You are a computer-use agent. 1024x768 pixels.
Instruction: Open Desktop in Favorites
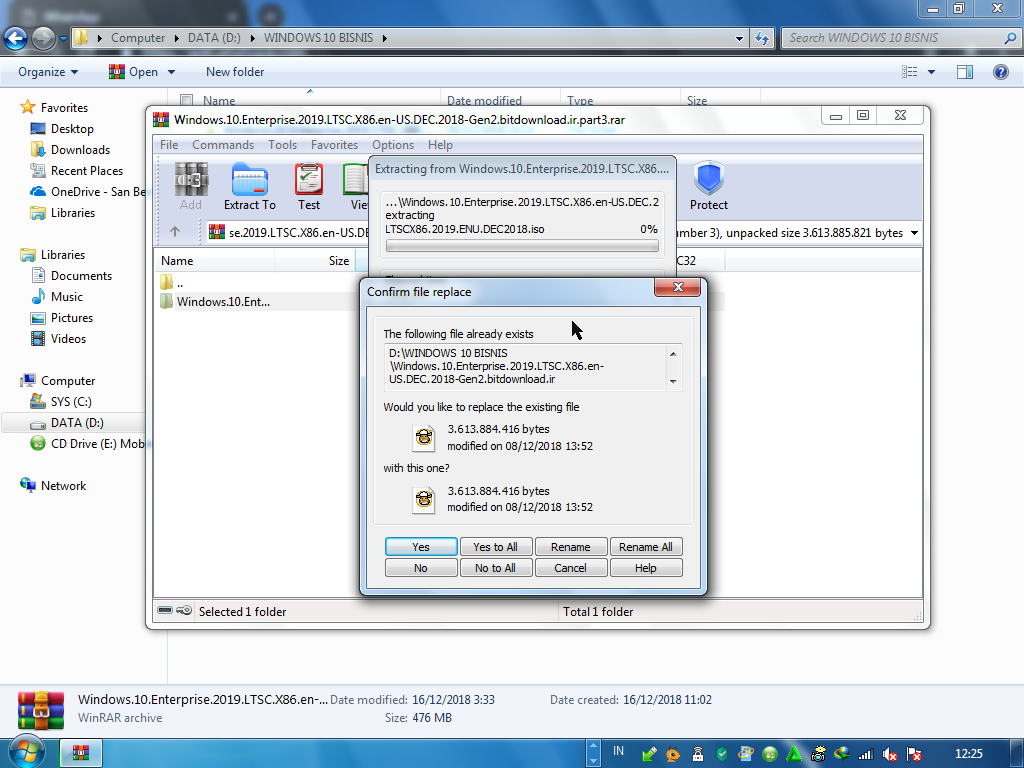pos(63,129)
